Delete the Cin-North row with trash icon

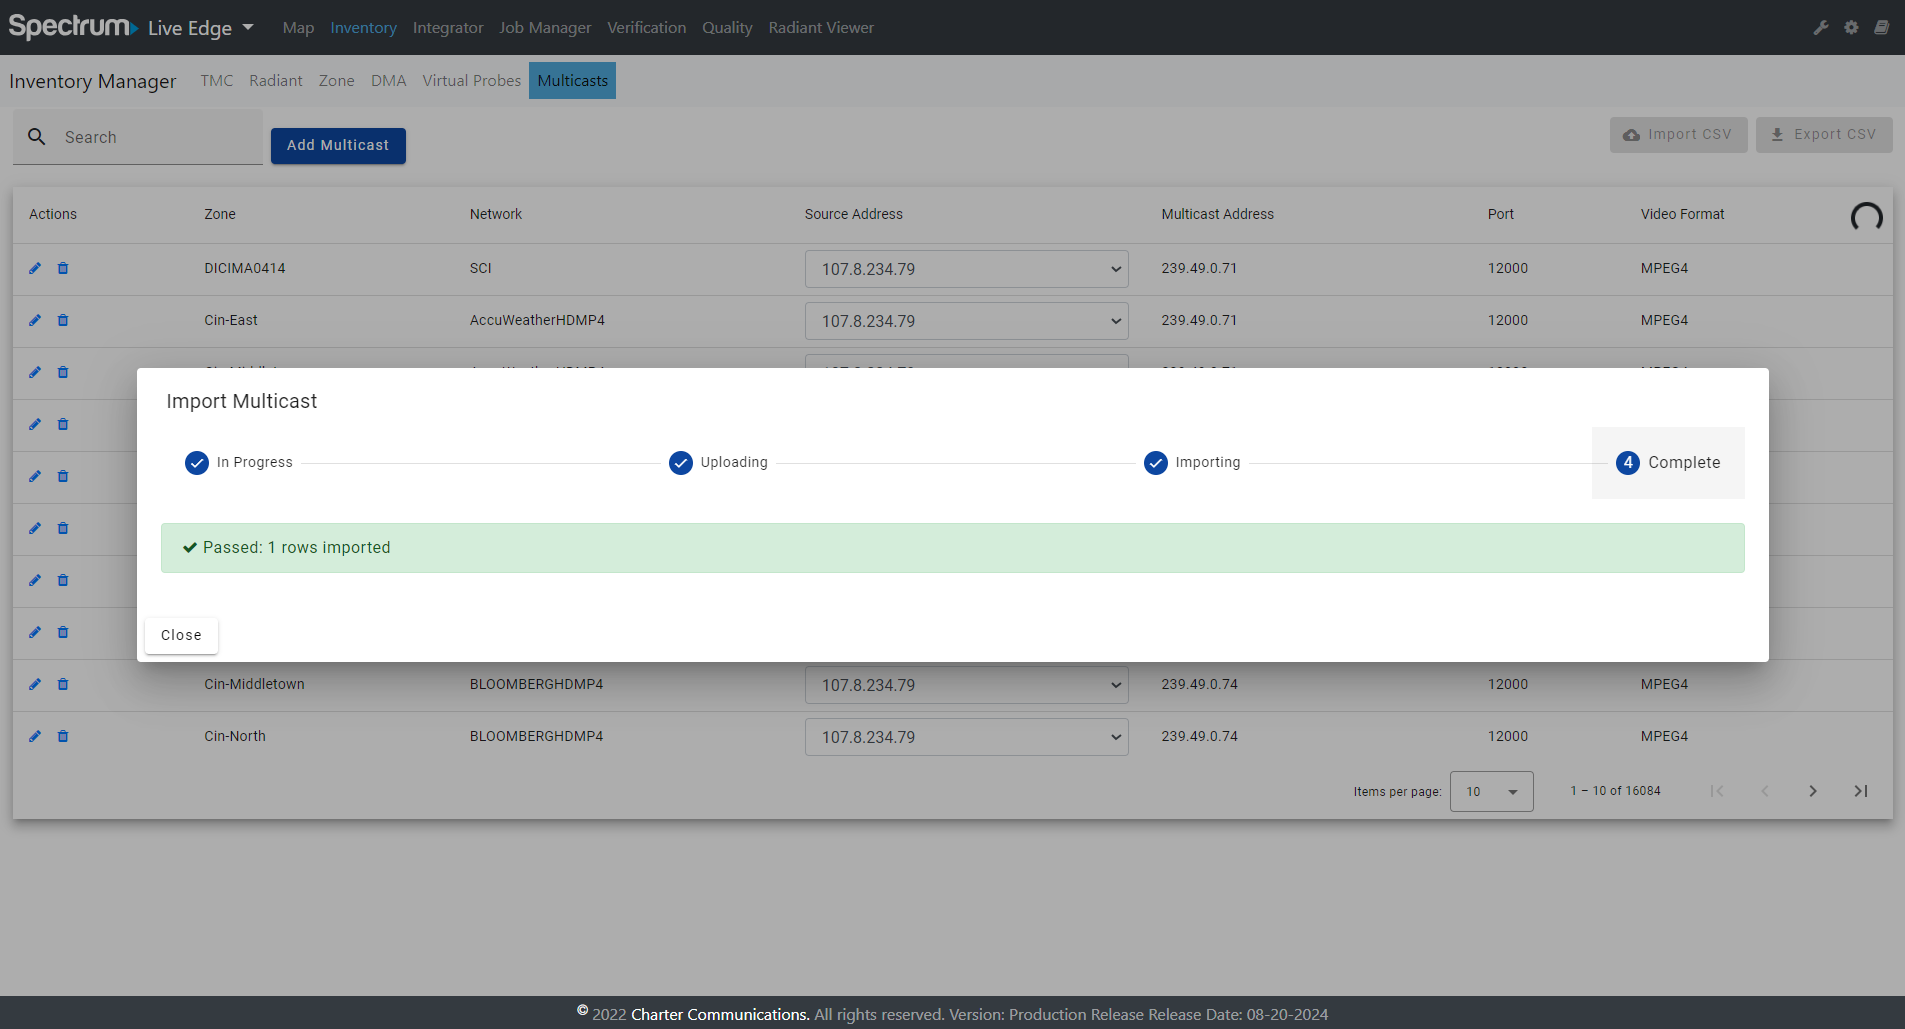(x=63, y=736)
